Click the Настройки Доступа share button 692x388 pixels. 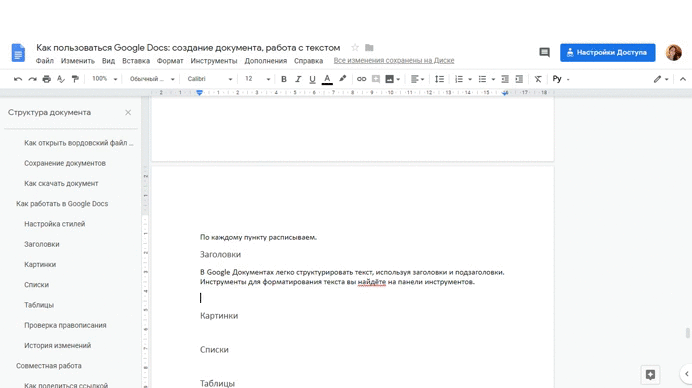(x=608, y=53)
